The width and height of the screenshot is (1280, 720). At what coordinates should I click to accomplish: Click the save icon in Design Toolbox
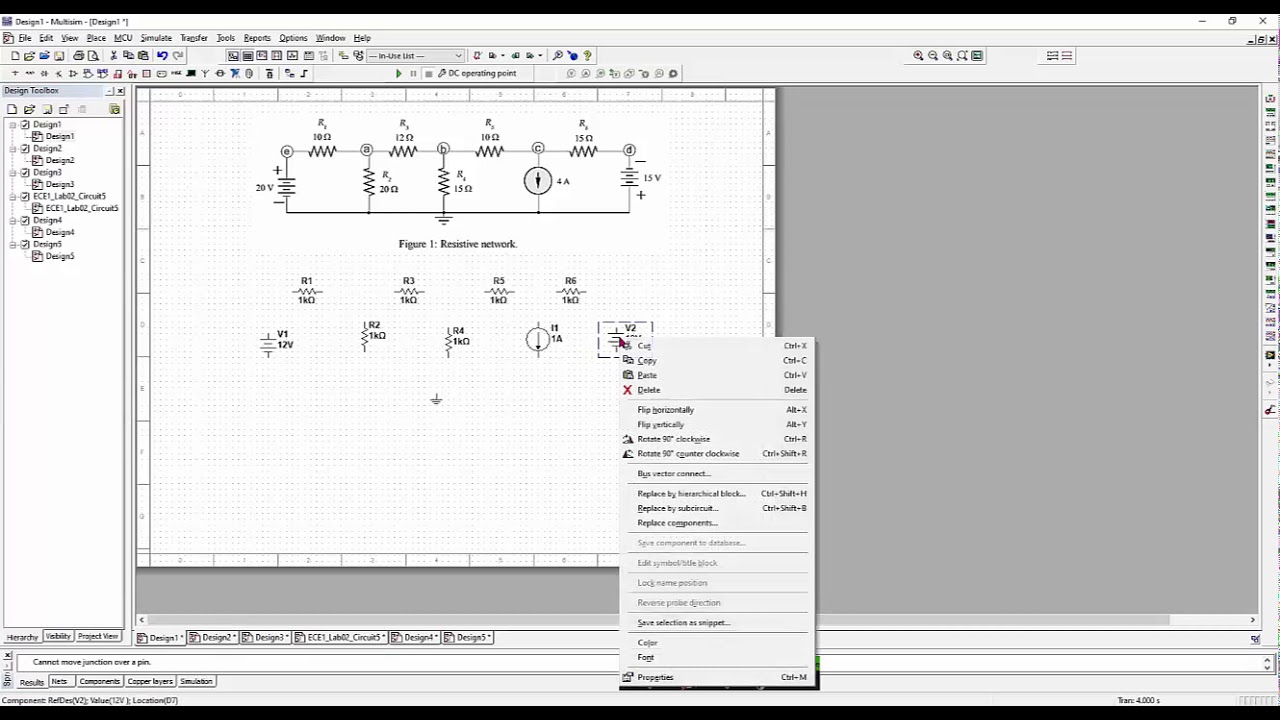[47, 109]
